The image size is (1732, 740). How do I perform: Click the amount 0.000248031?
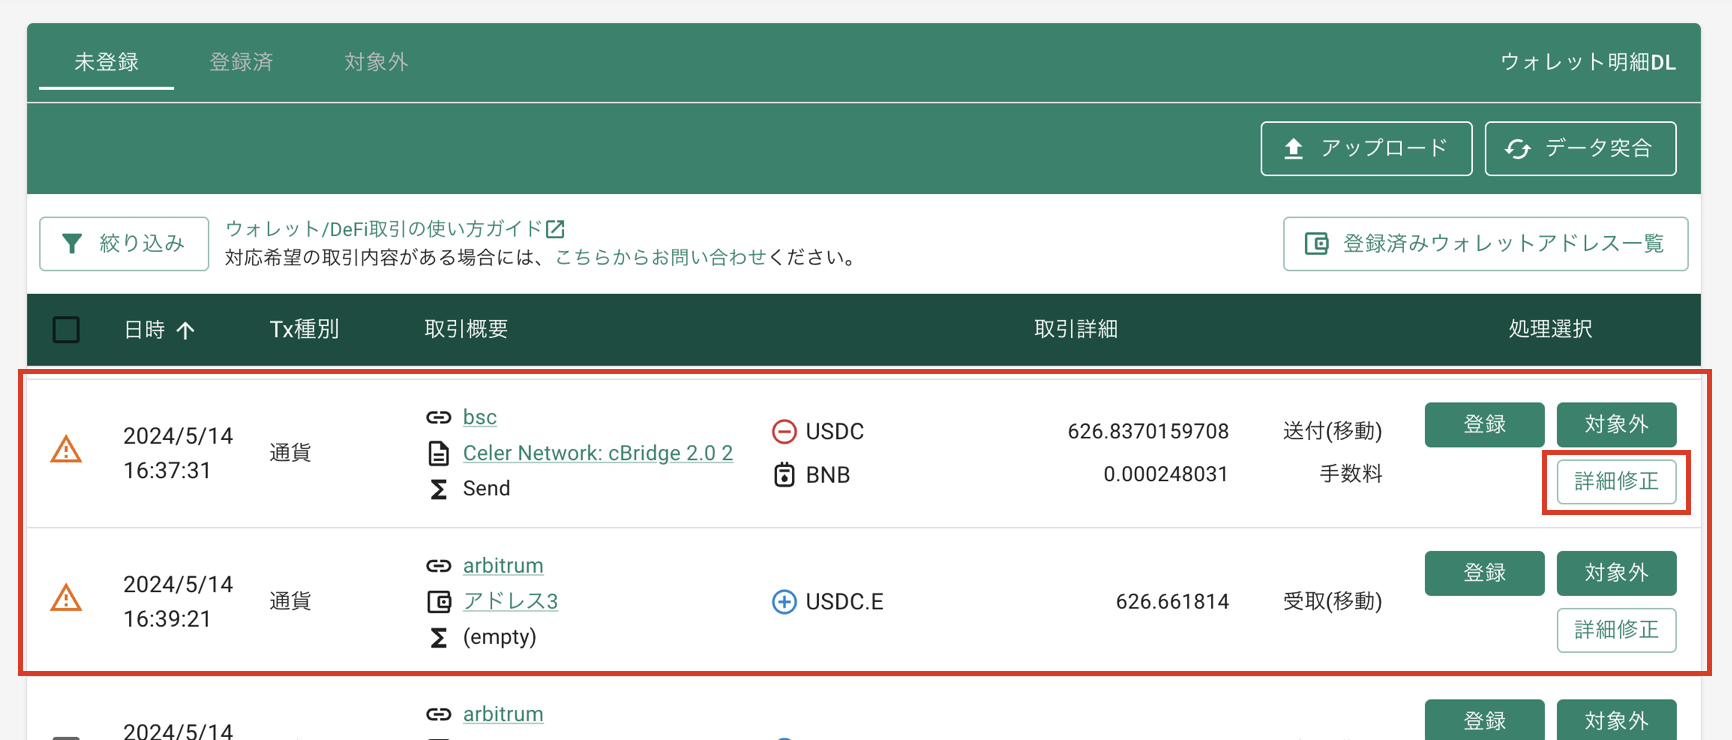1166,474
